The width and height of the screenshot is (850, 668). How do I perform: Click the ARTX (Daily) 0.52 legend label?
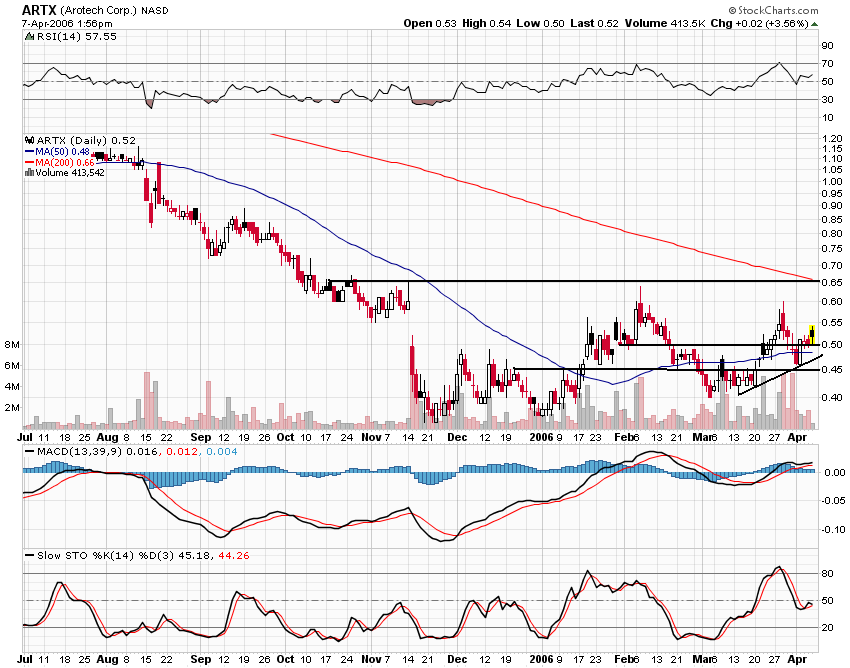86,140
